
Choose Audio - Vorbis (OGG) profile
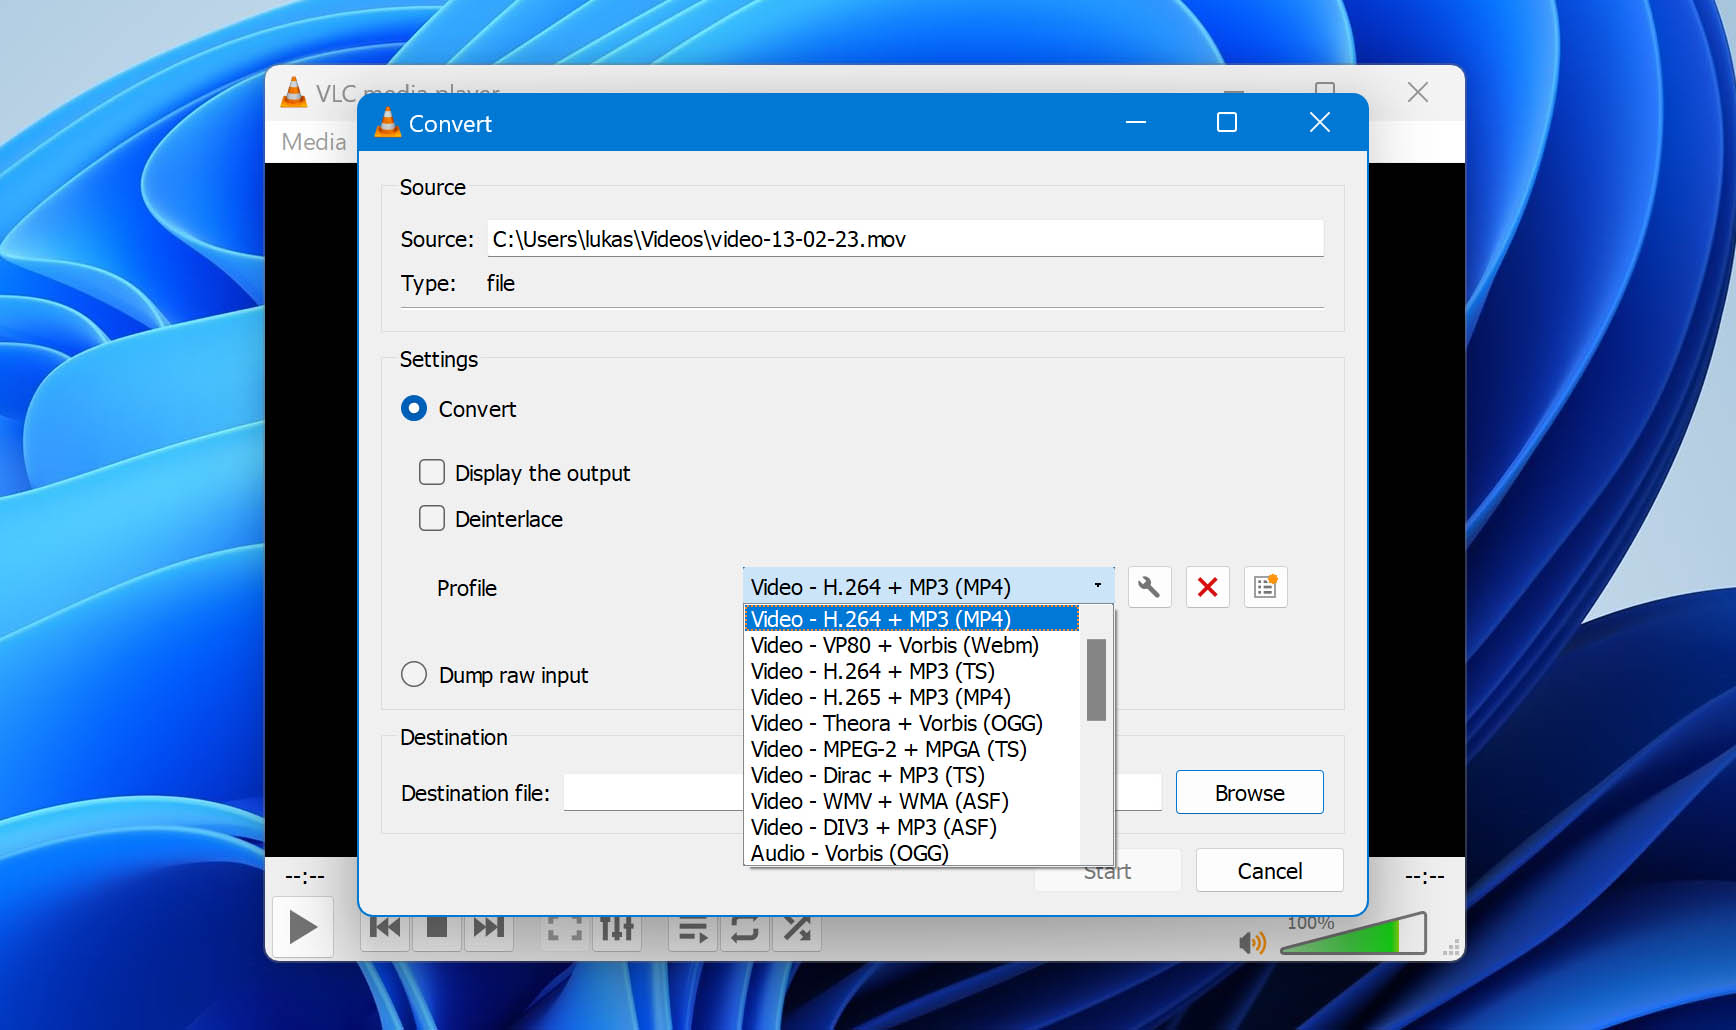[x=912, y=853]
